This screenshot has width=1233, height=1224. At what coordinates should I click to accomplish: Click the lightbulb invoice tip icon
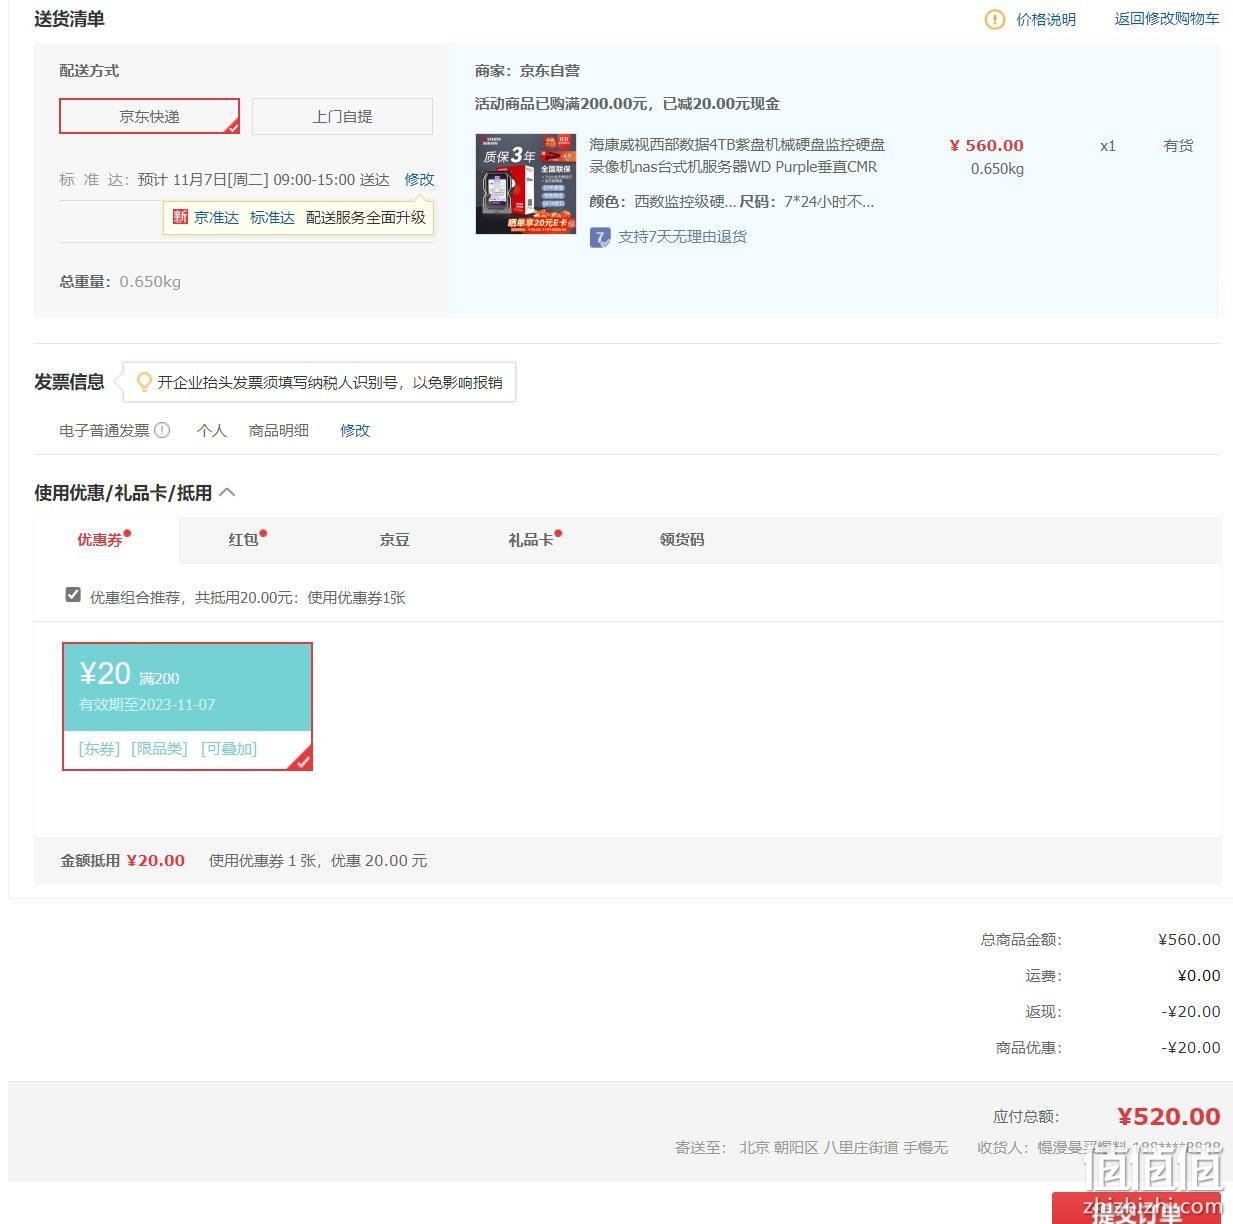(144, 382)
